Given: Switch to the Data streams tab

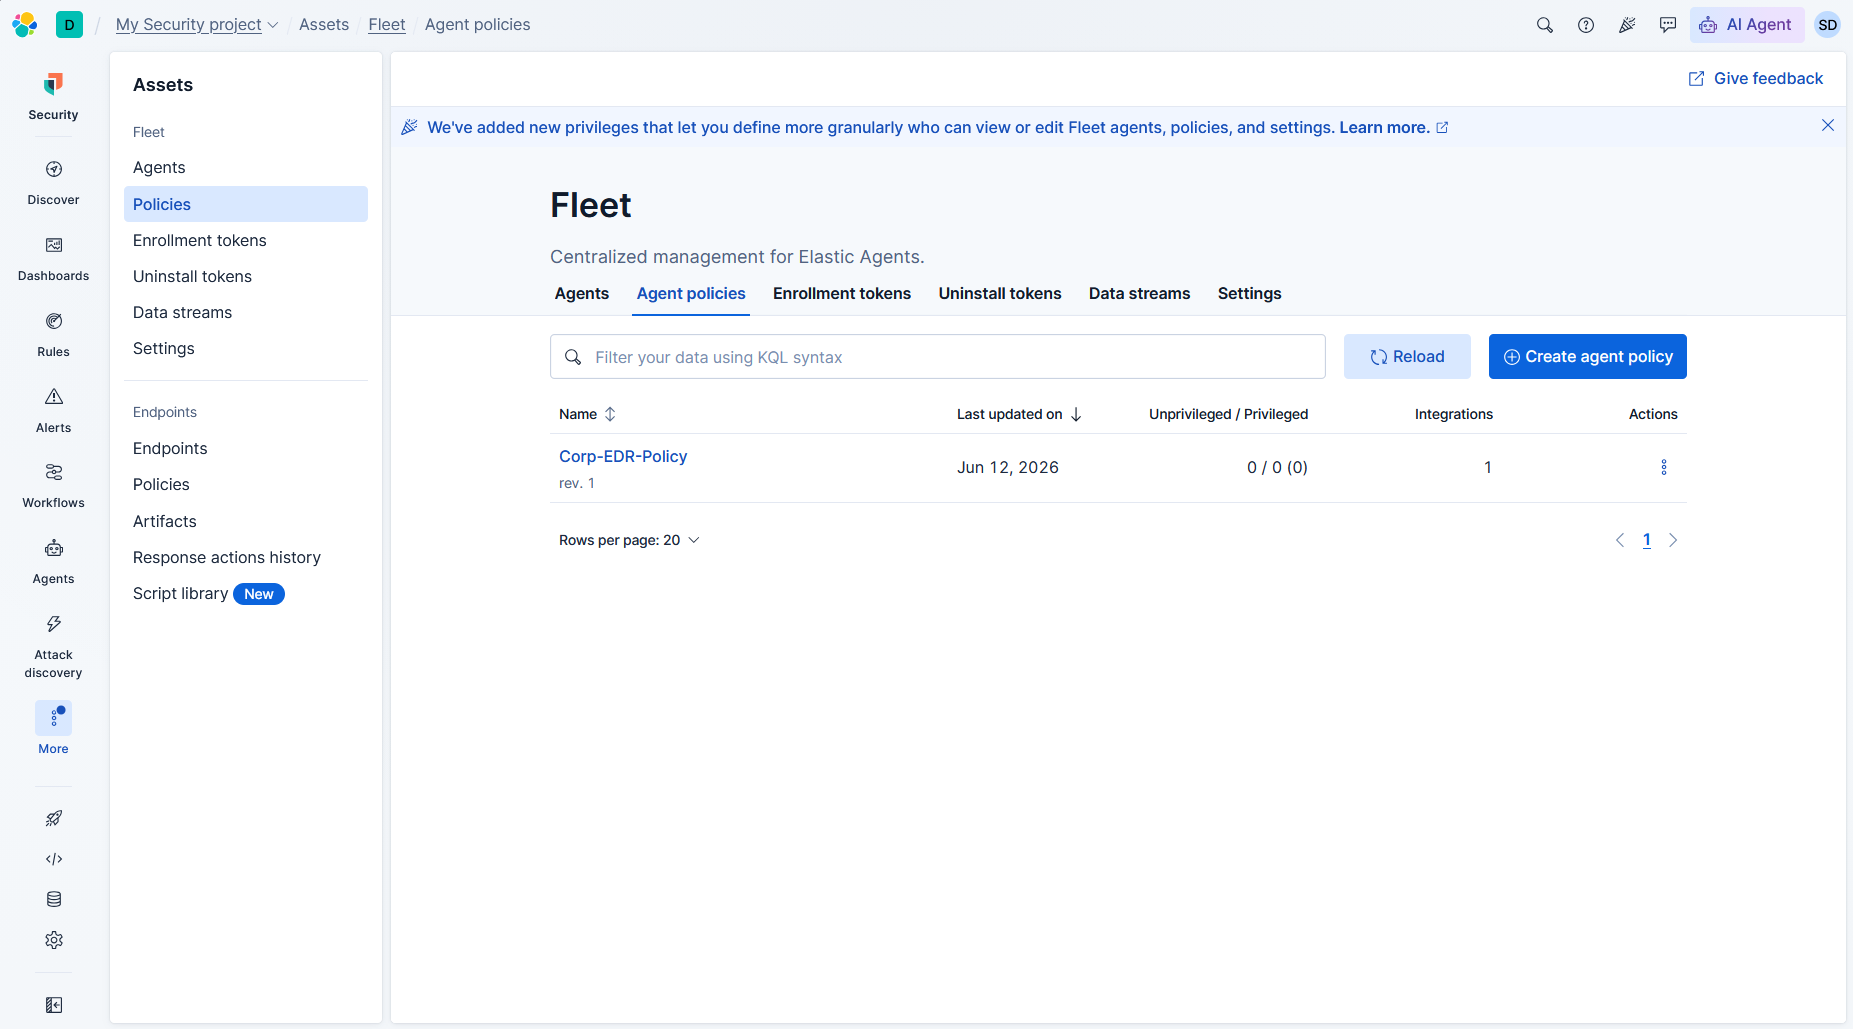Looking at the screenshot, I should pos(1139,294).
